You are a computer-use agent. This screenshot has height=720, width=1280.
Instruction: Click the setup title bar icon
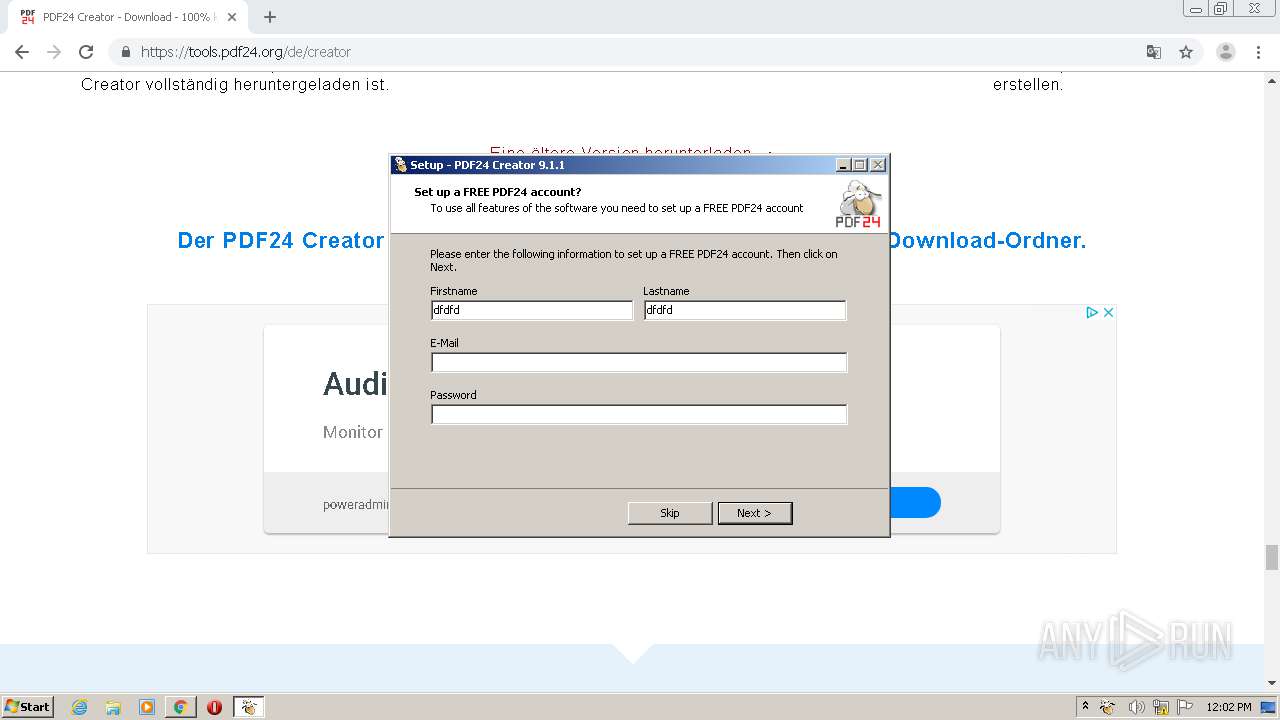[401, 165]
